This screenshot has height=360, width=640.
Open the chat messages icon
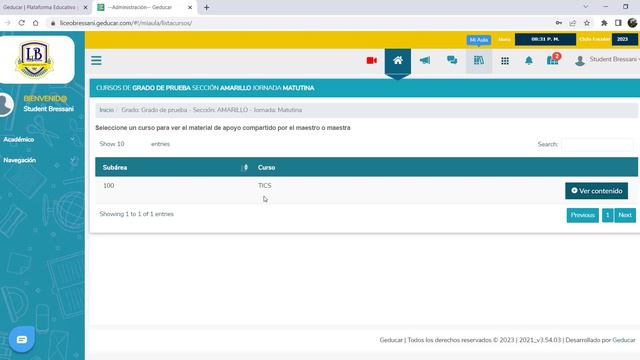tap(452, 60)
